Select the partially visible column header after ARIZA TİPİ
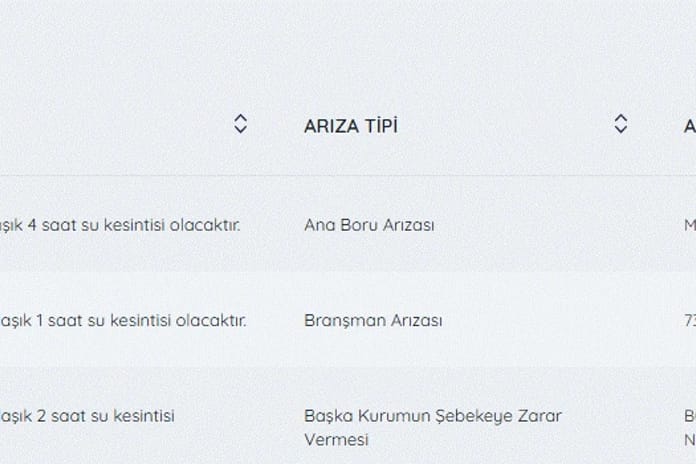 coord(690,127)
